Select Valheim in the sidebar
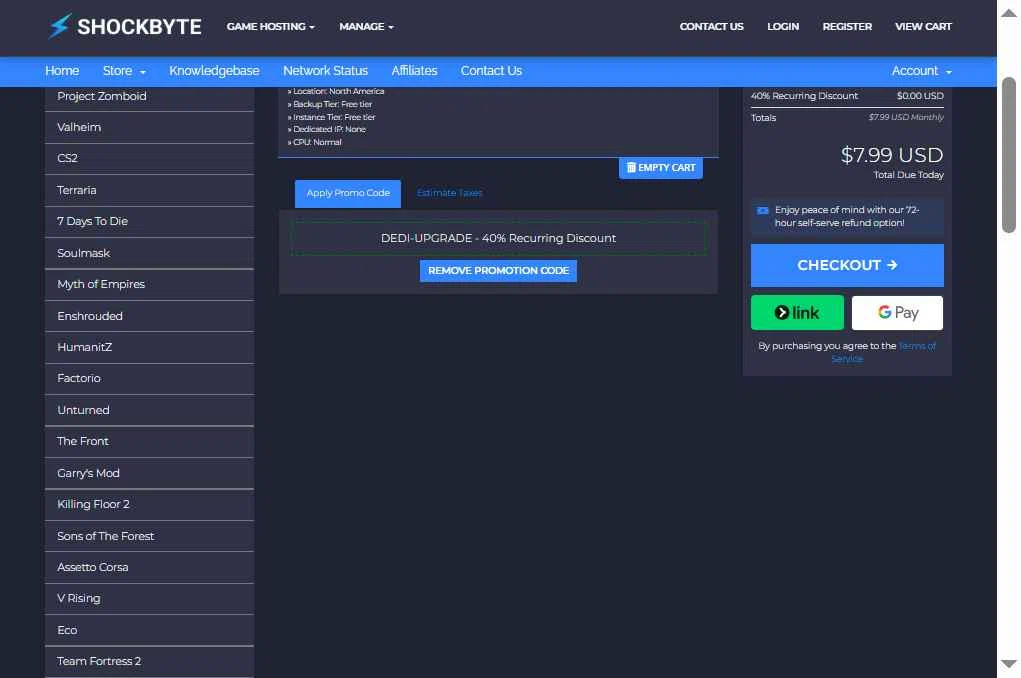1021x678 pixels. click(x=149, y=128)
